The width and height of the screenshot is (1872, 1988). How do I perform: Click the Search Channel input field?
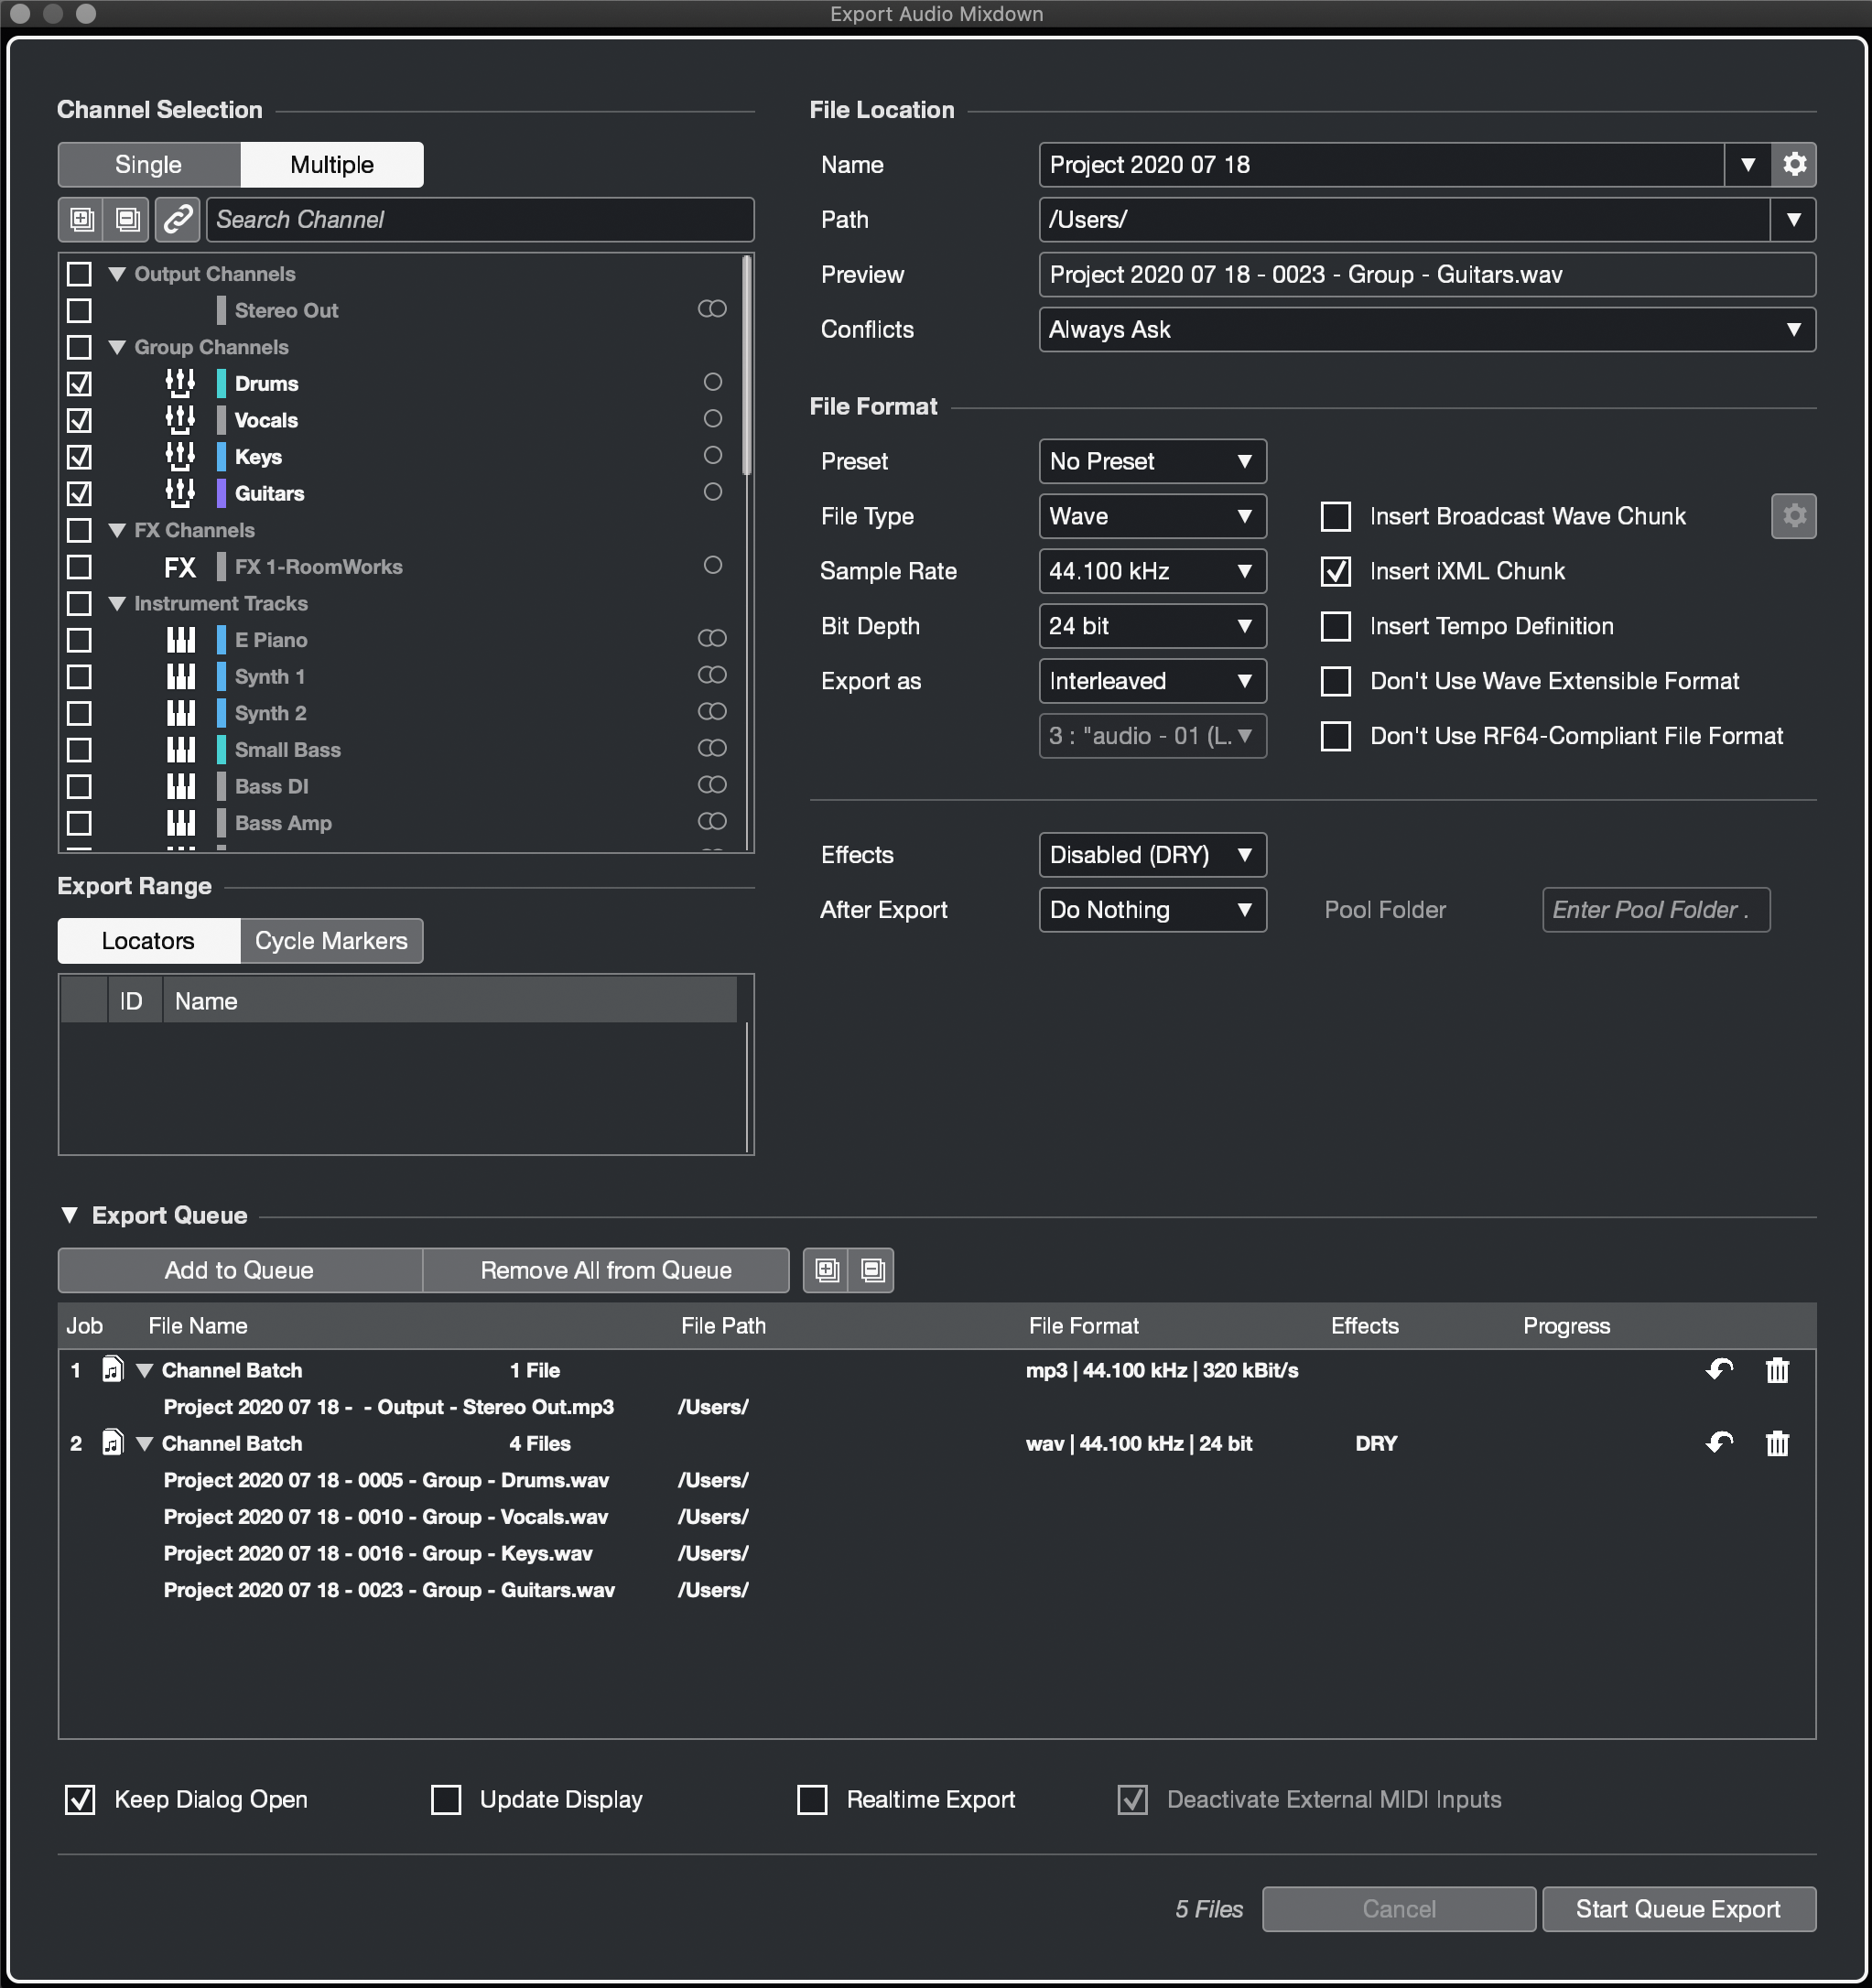click(480, 219)
